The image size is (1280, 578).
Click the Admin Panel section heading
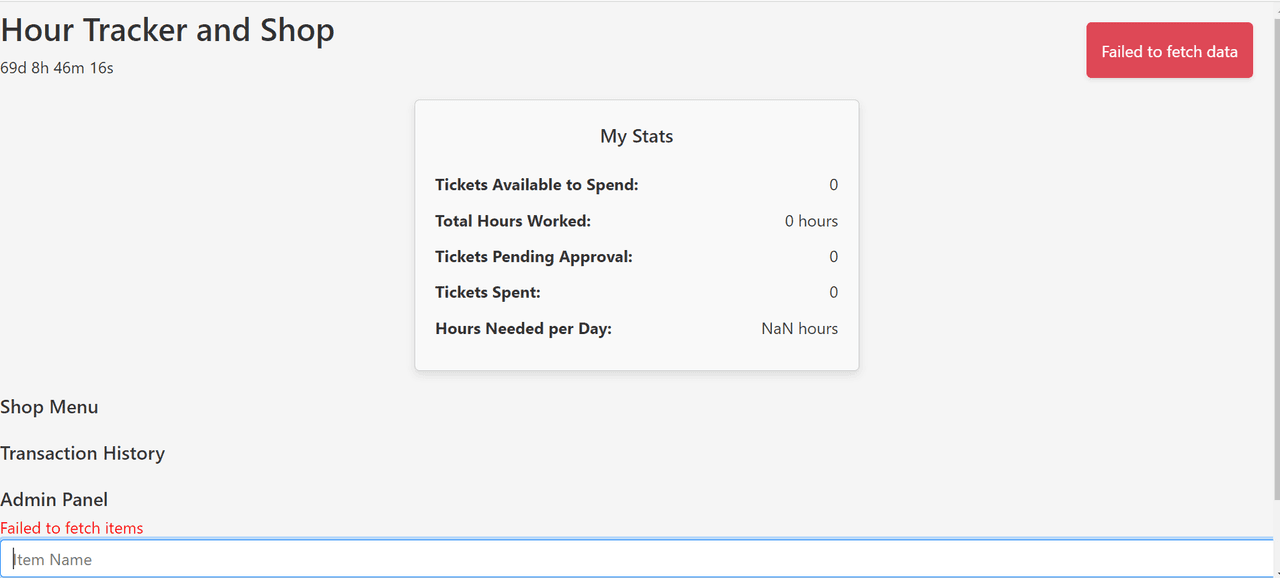54,499
